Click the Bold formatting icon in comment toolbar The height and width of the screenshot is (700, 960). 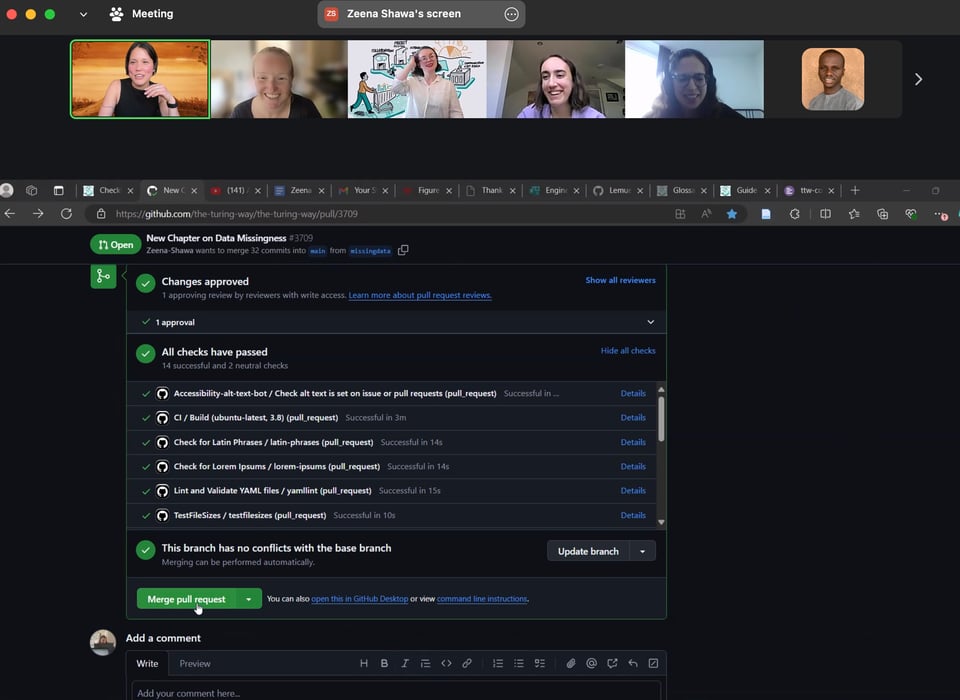pos(384,663)
